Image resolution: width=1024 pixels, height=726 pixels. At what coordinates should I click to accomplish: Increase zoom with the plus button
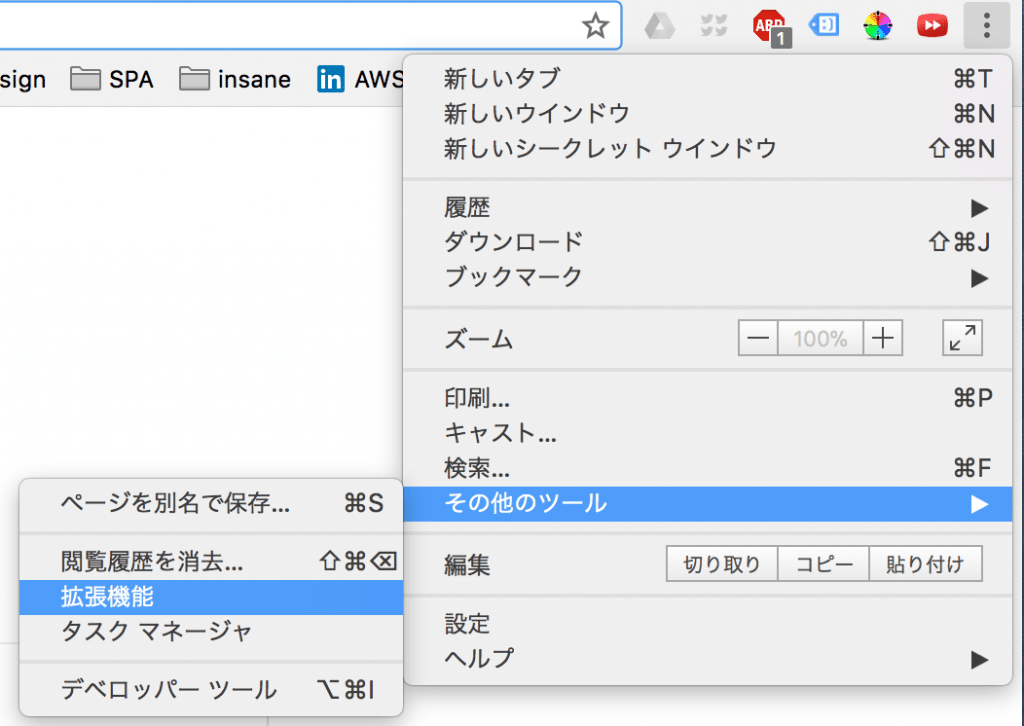pyautogui.click(x=883, y=338)
